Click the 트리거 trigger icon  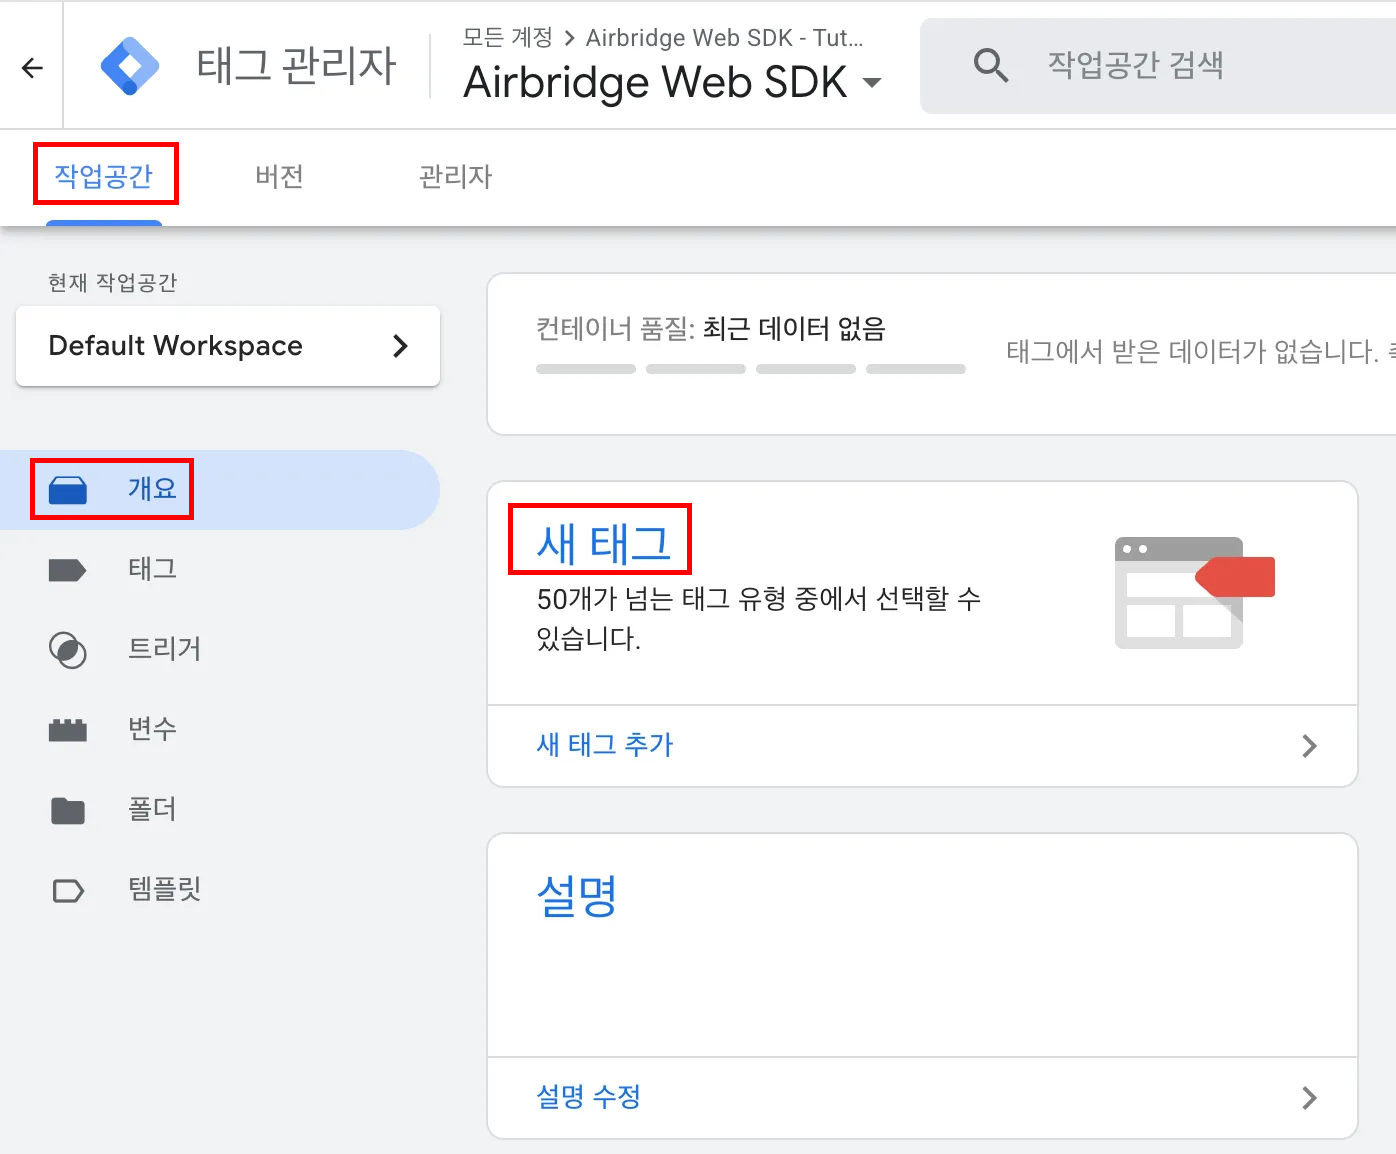pos(68,650)
